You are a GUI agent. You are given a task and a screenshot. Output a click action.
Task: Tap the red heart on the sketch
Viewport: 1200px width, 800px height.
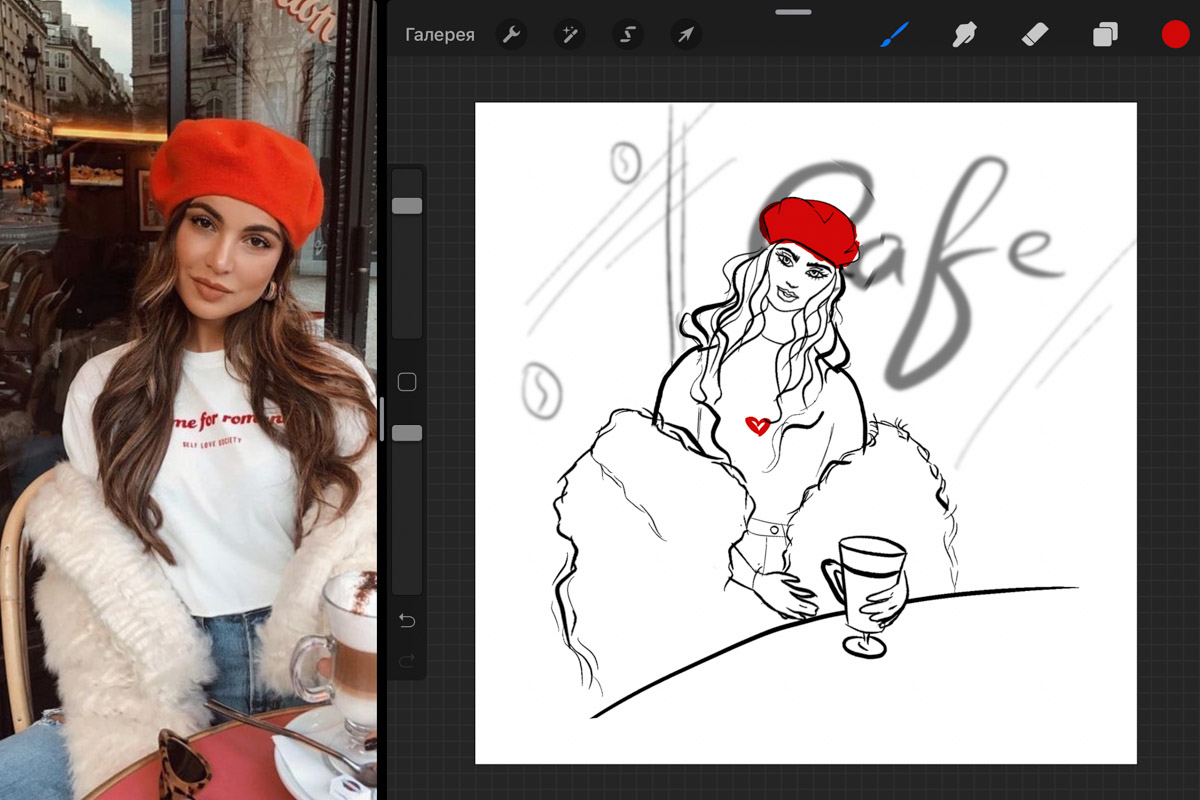click(x=758, y=427)
